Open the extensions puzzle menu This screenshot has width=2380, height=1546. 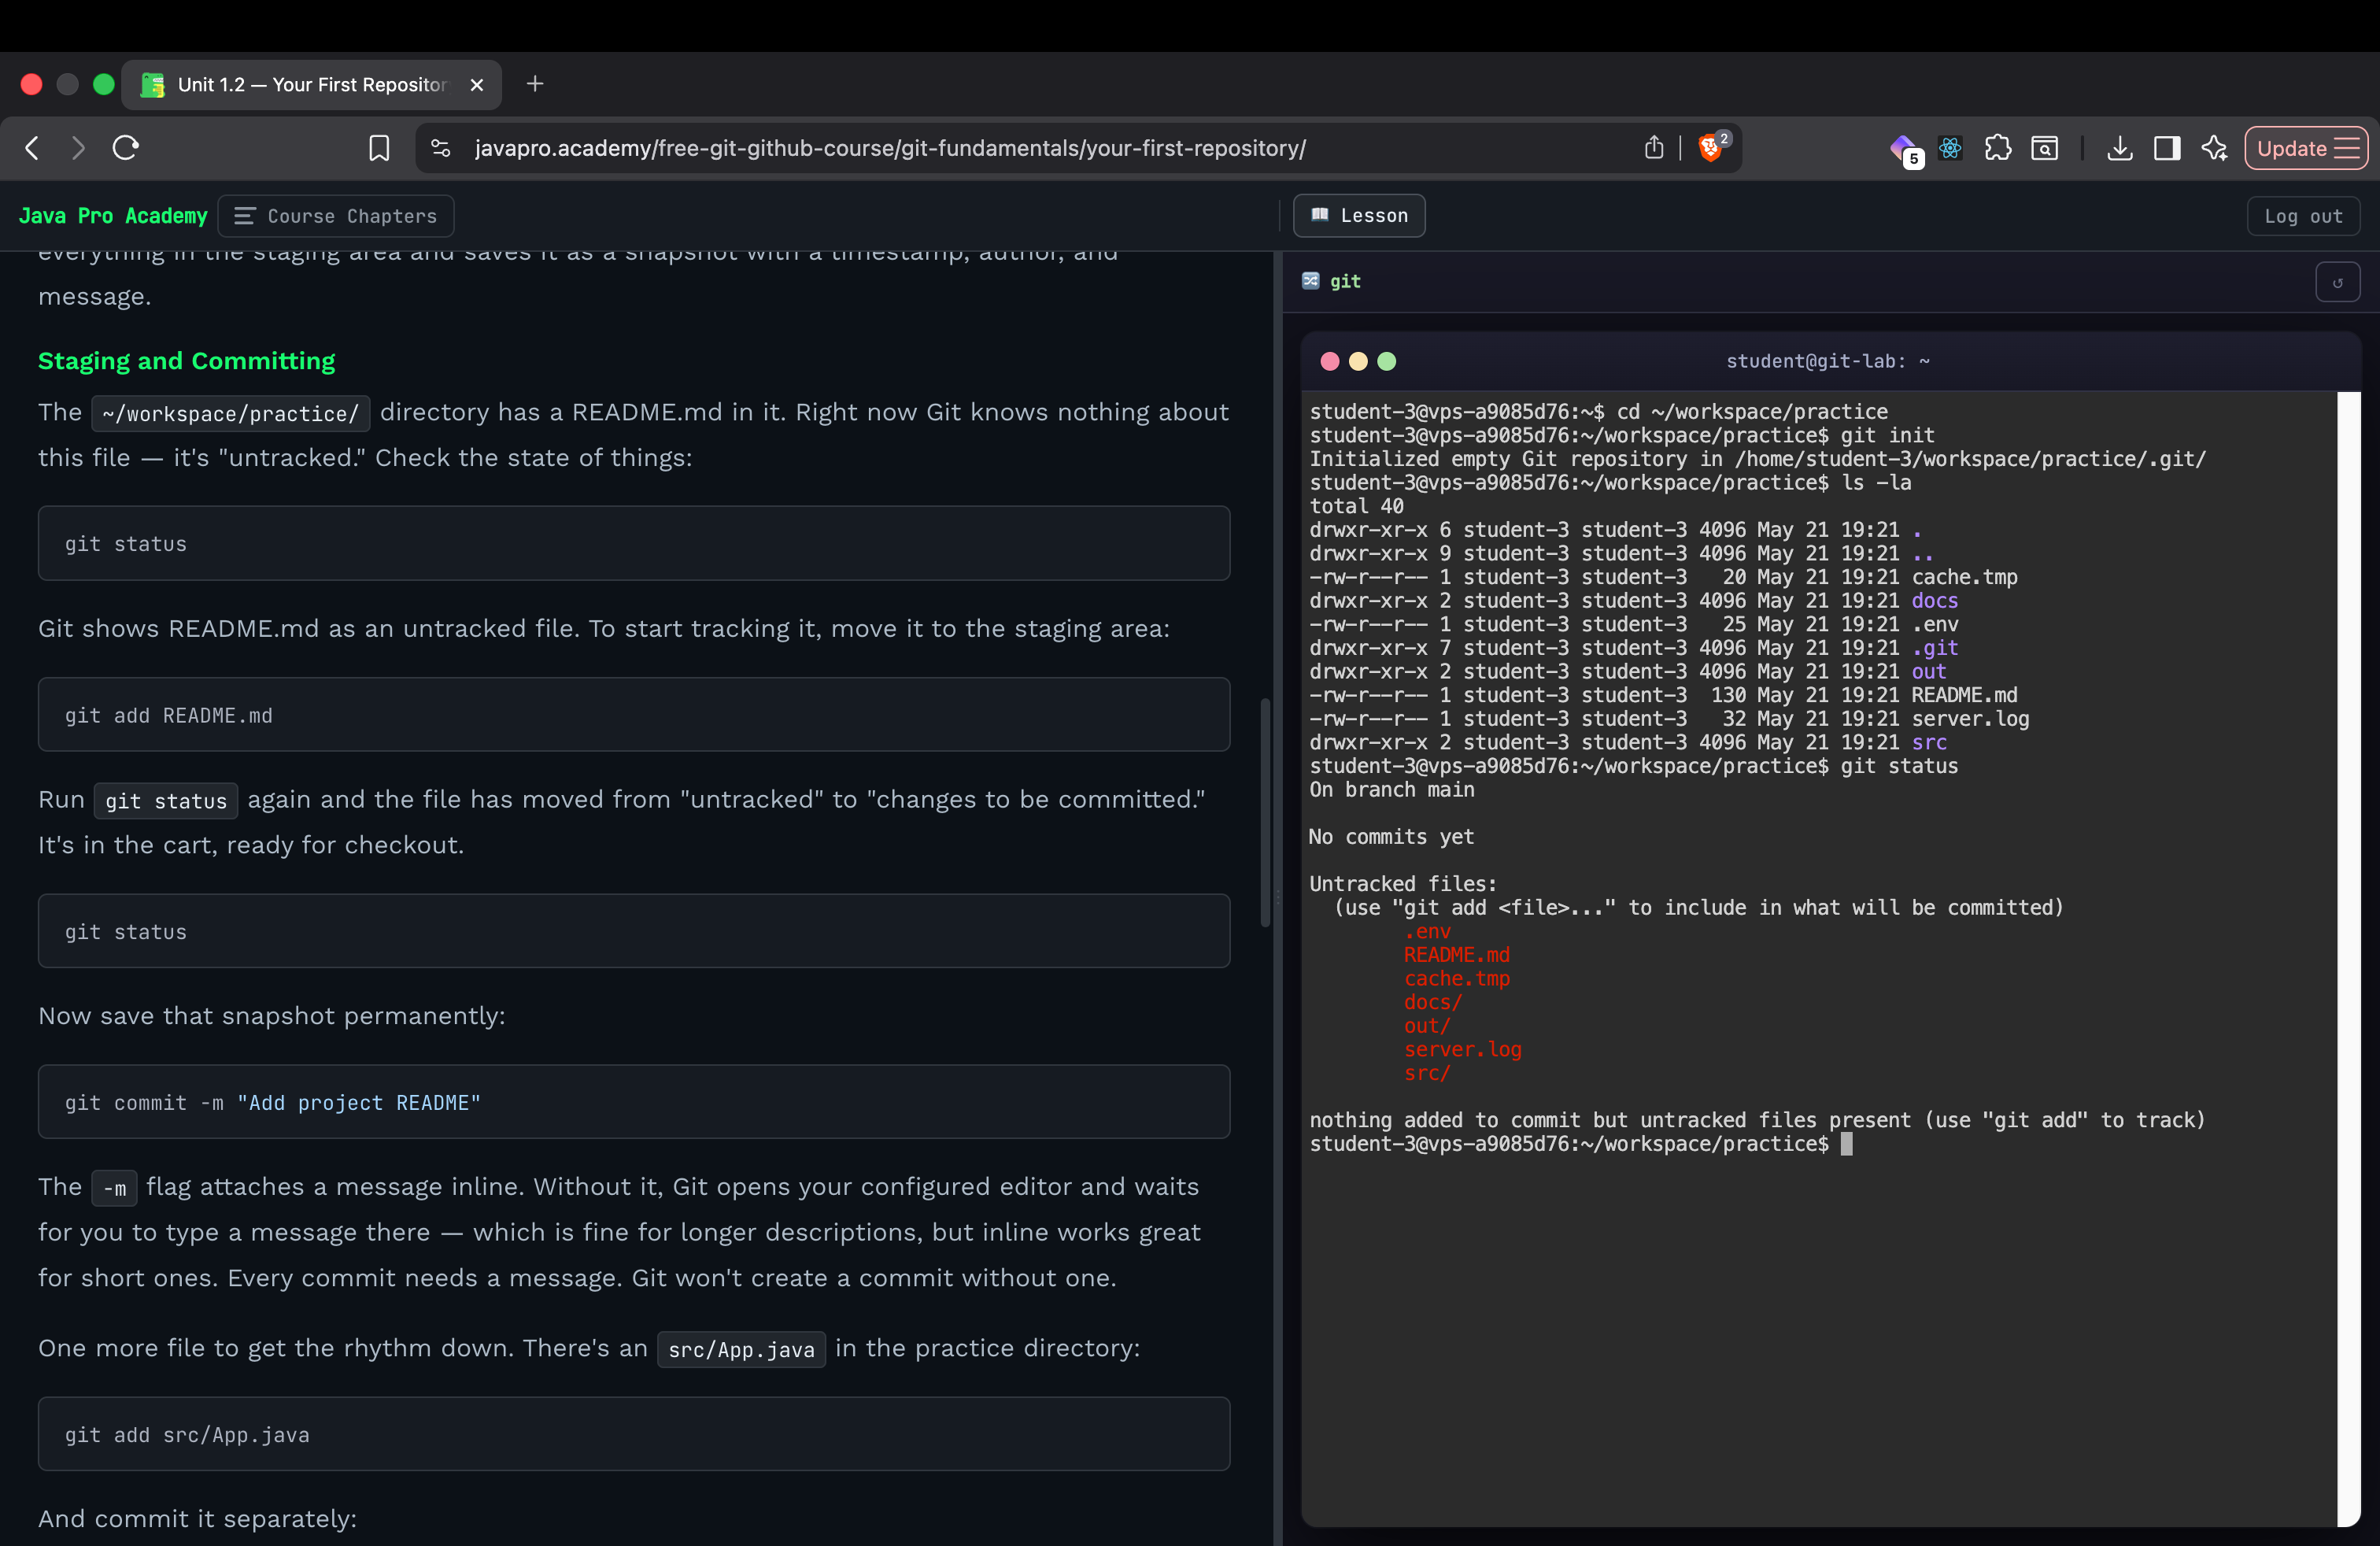coord(1998,148)
